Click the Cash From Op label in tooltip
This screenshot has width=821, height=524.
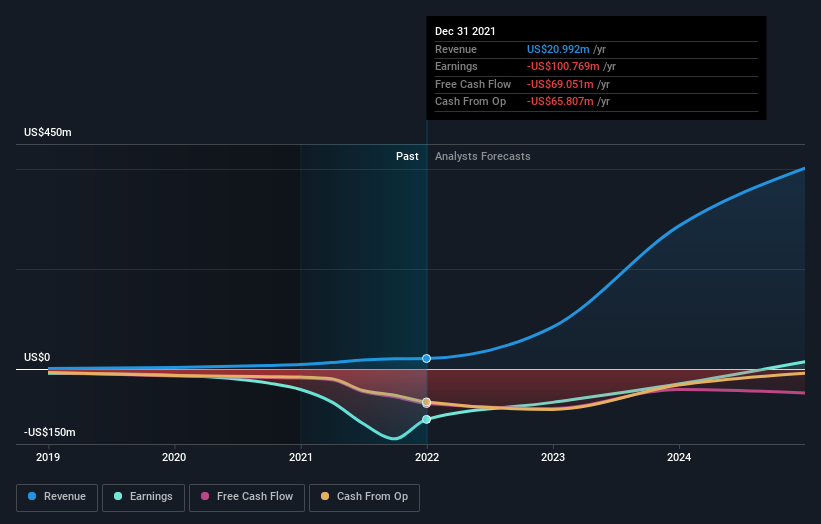[470, 102]
